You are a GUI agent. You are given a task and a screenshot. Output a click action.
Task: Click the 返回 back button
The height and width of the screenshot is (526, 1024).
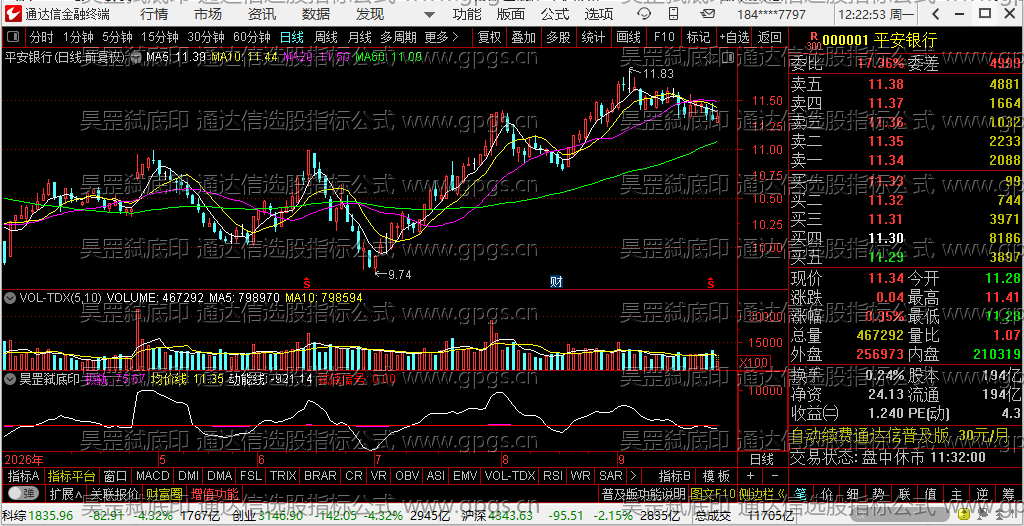click(769, 37)
